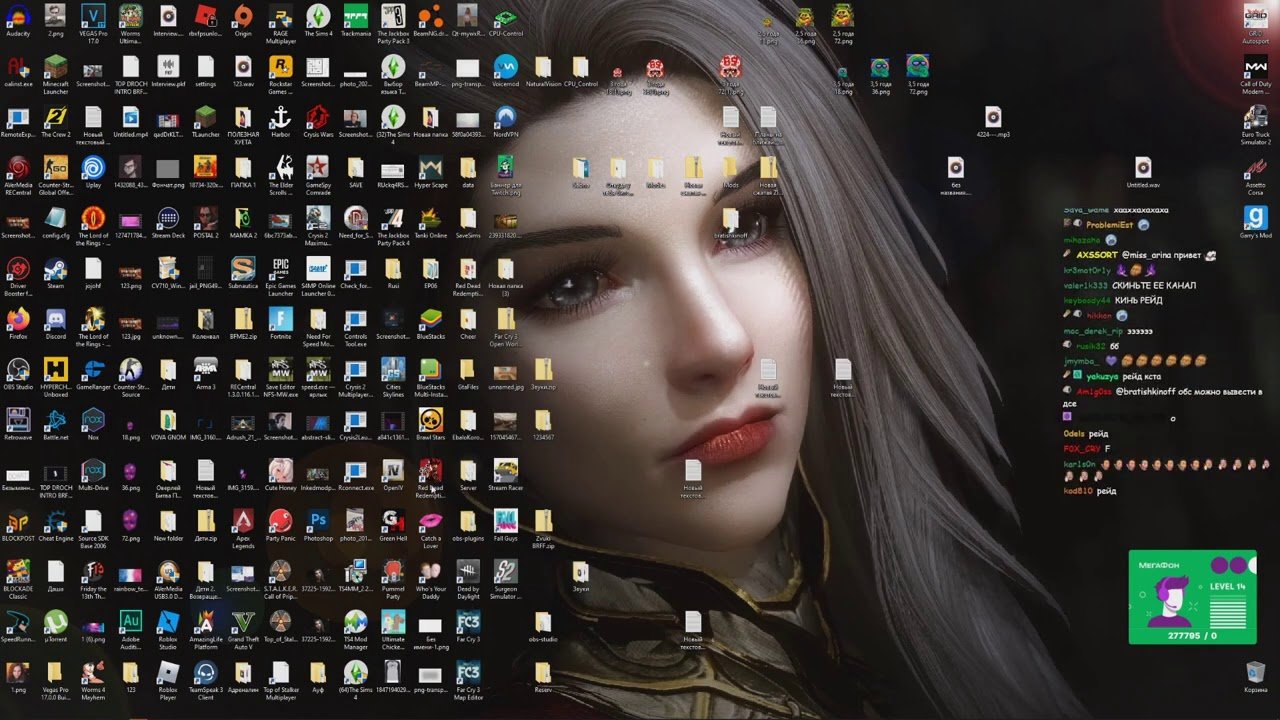Launch VEGAS Pro 17.0 from desktop

(x=92, y=17)
